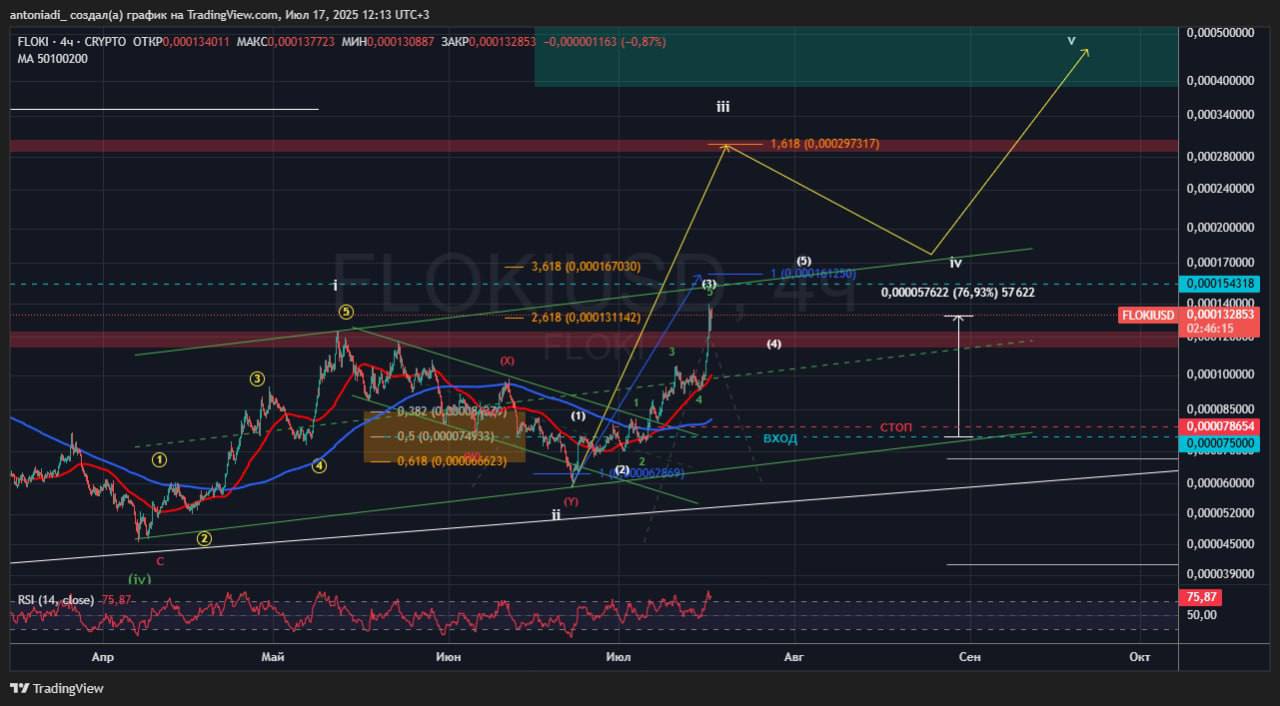Viewport: 1280px width, 706px height.
Task: Click the 0,000039000 price axis label
Action: [x=1220, y=574]
